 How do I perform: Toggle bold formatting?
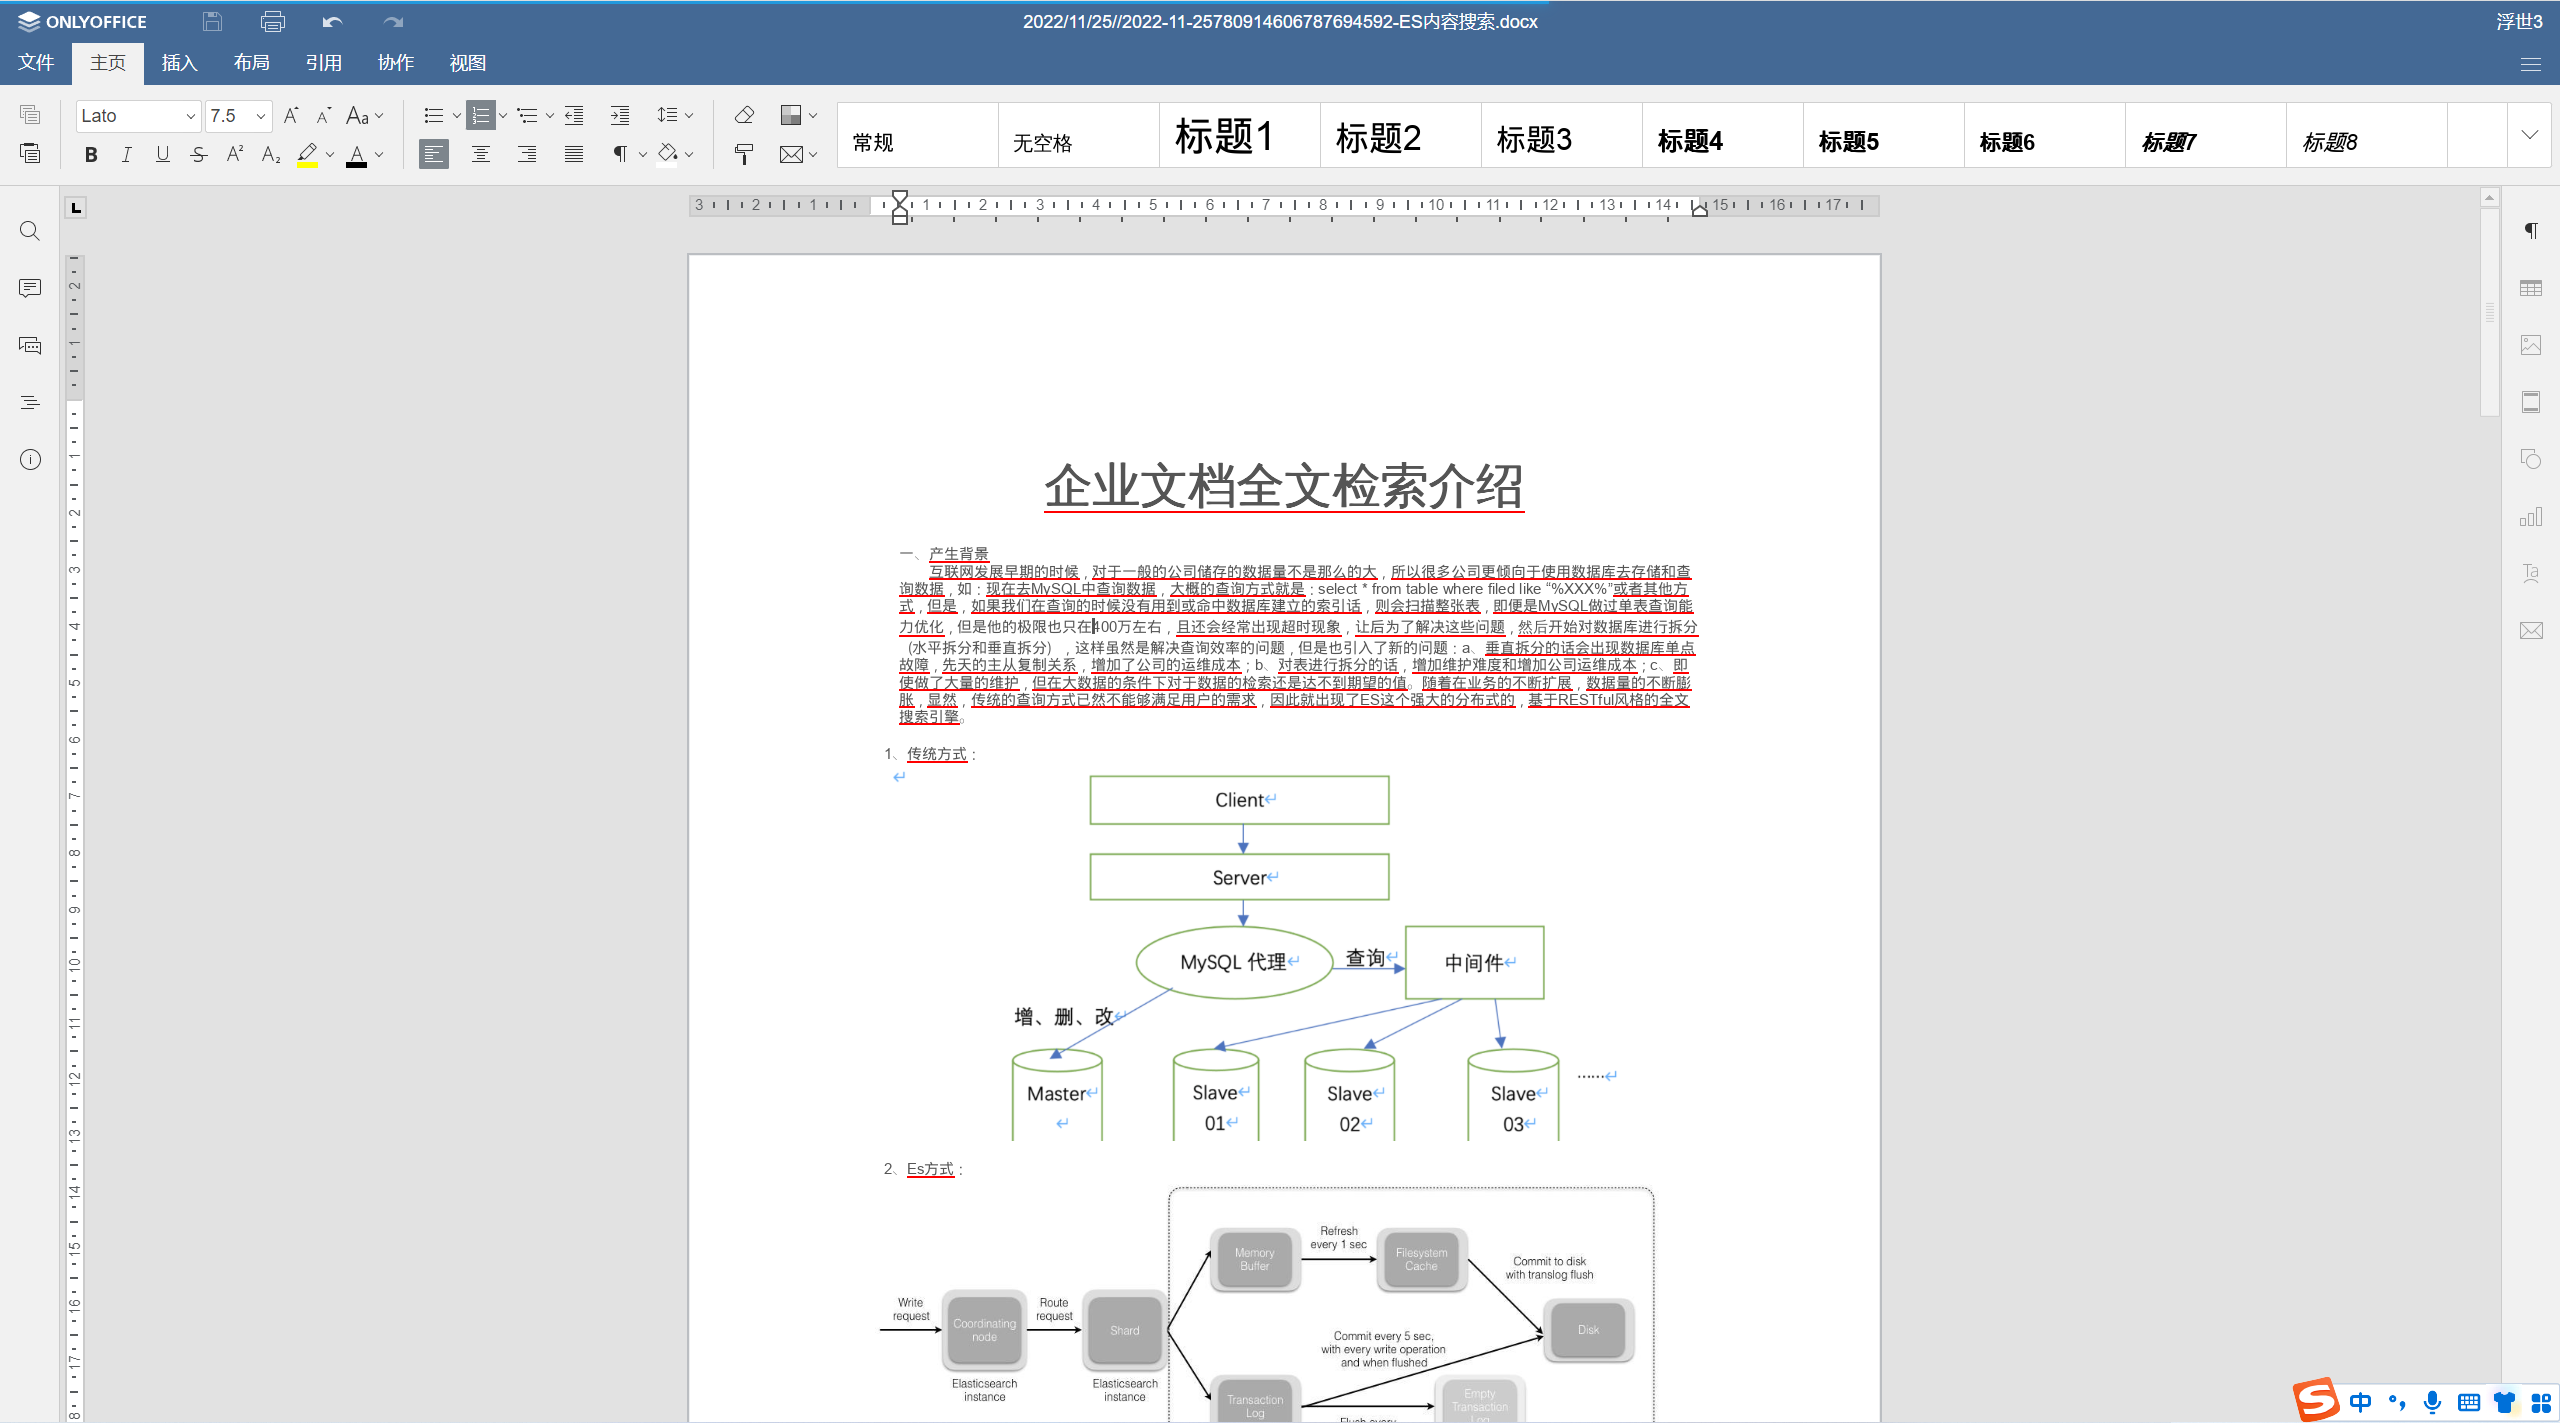pos(91,154)
